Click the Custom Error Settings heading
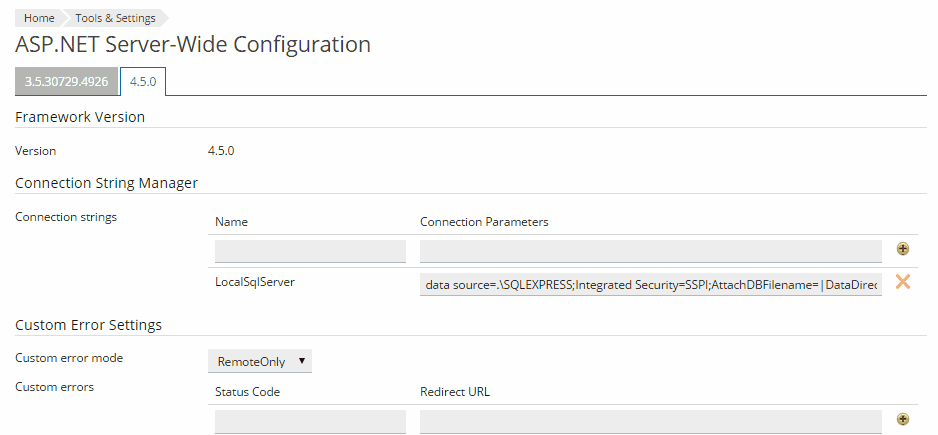The image size is (938, 435). [x=89, y=325]
